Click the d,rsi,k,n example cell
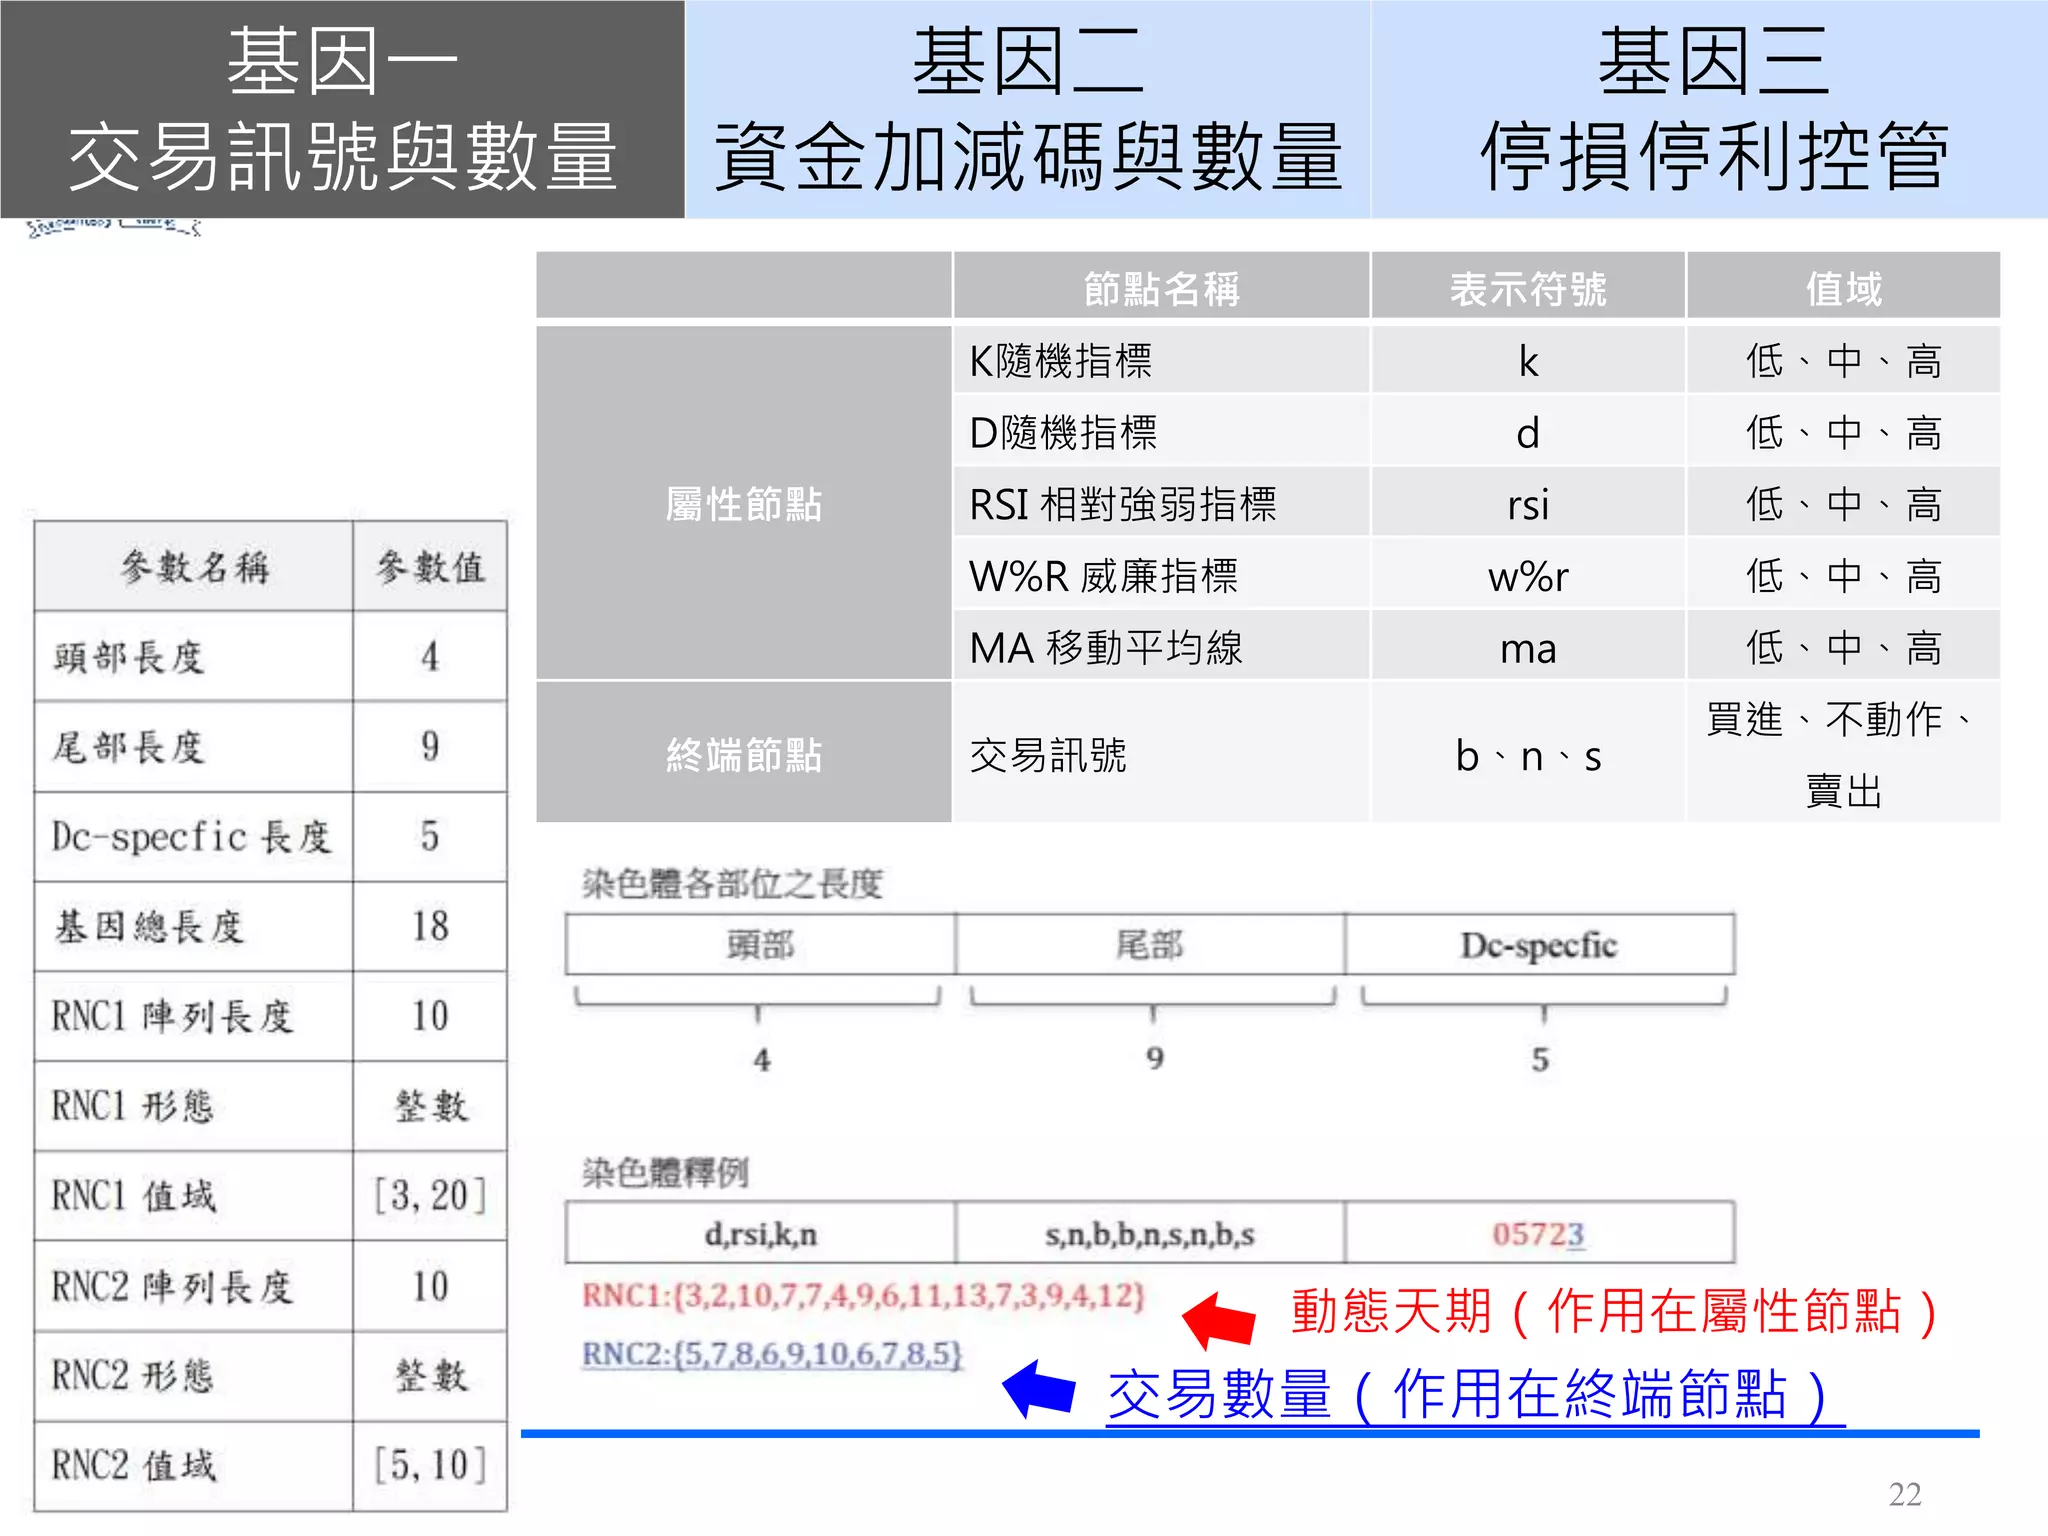The image size is (2048, 1536). 760,1234
